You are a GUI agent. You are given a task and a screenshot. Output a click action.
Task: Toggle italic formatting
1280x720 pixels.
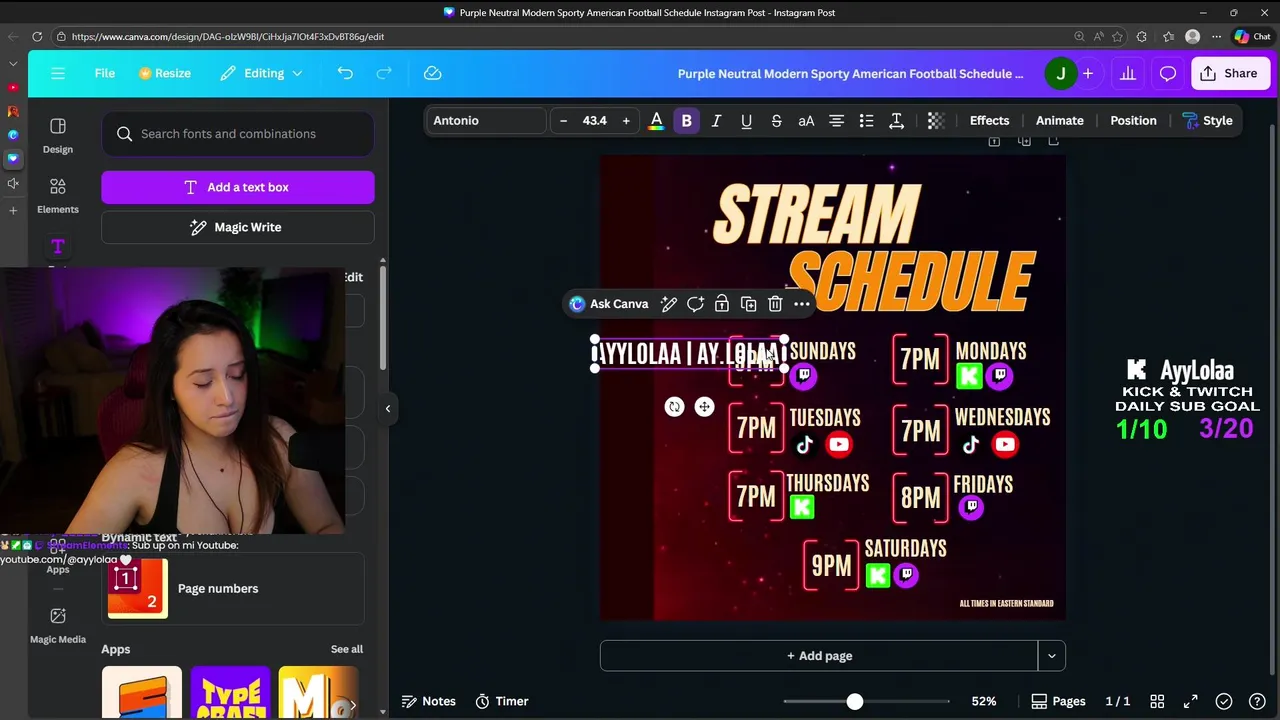[x=716, y=120]
